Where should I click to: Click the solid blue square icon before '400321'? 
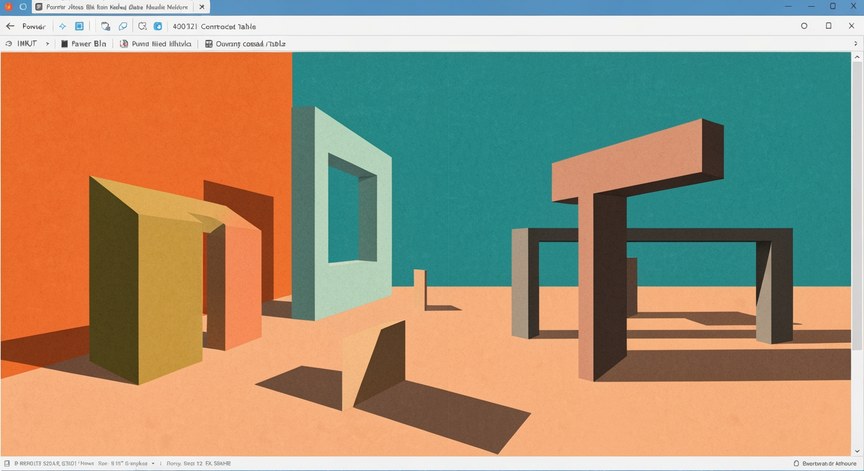point(158,26)
